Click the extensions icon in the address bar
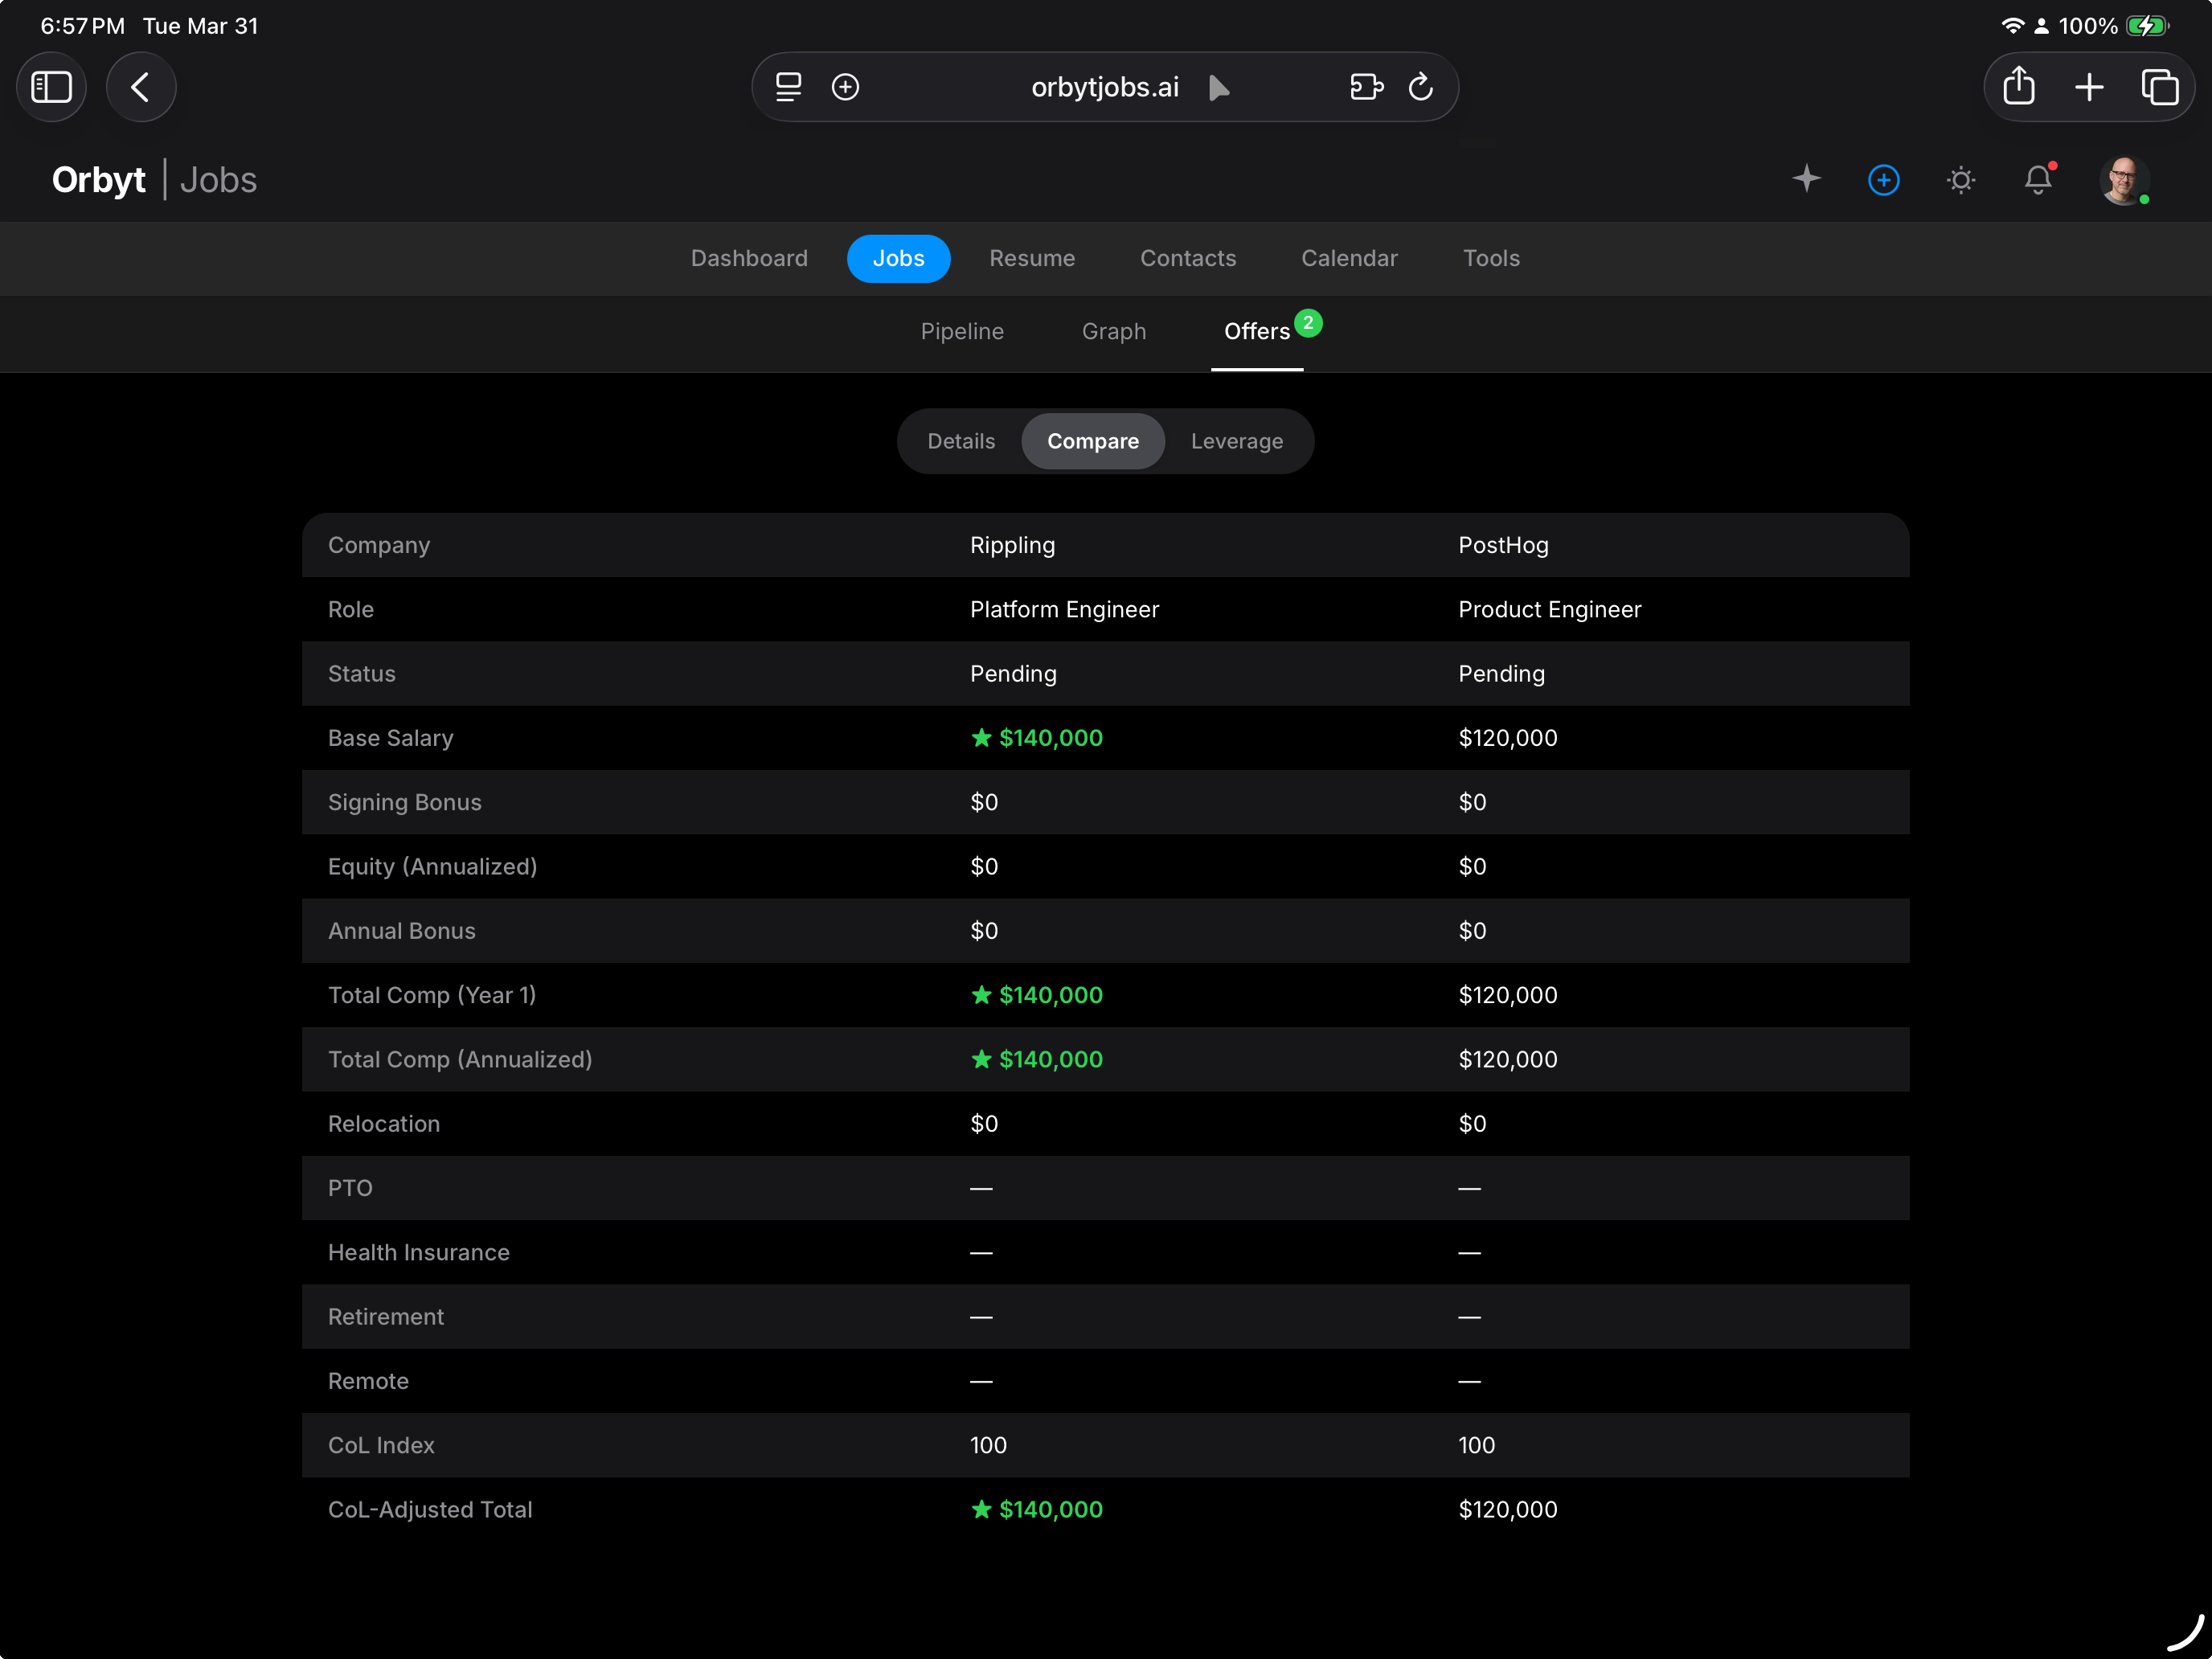 (x=1366, y=87)
